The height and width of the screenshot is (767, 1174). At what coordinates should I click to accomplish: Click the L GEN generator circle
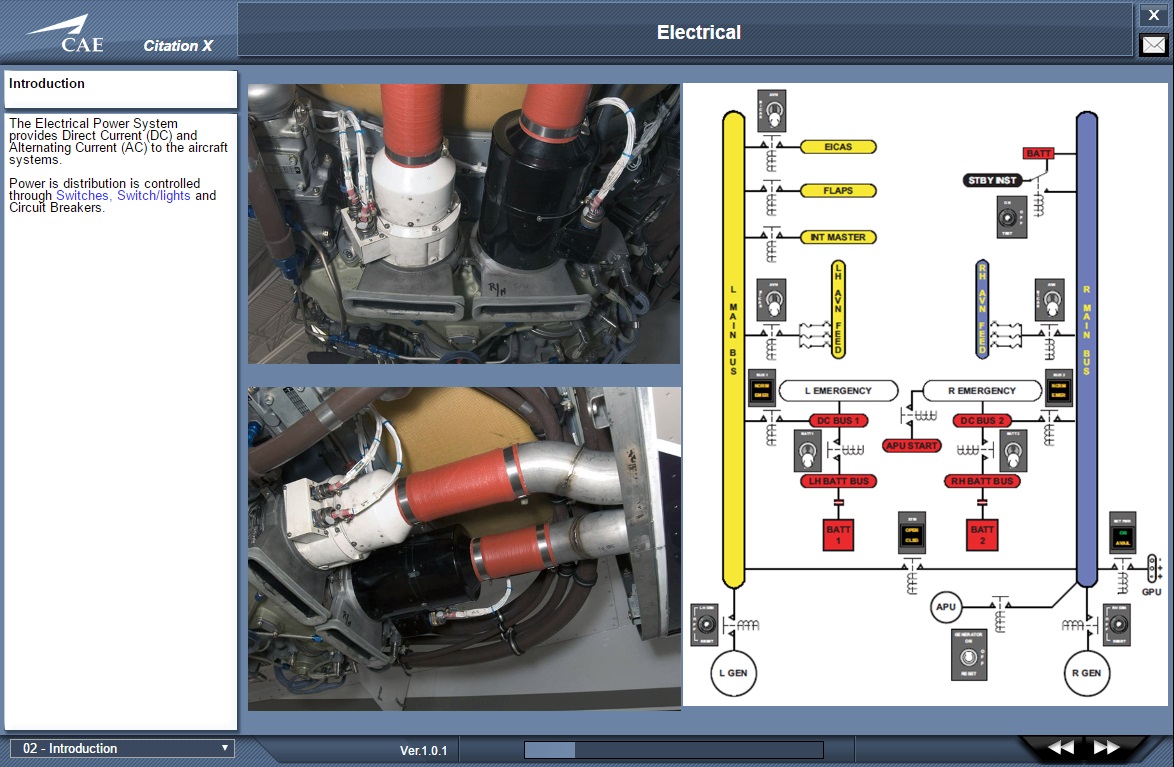tap(734, 672)
